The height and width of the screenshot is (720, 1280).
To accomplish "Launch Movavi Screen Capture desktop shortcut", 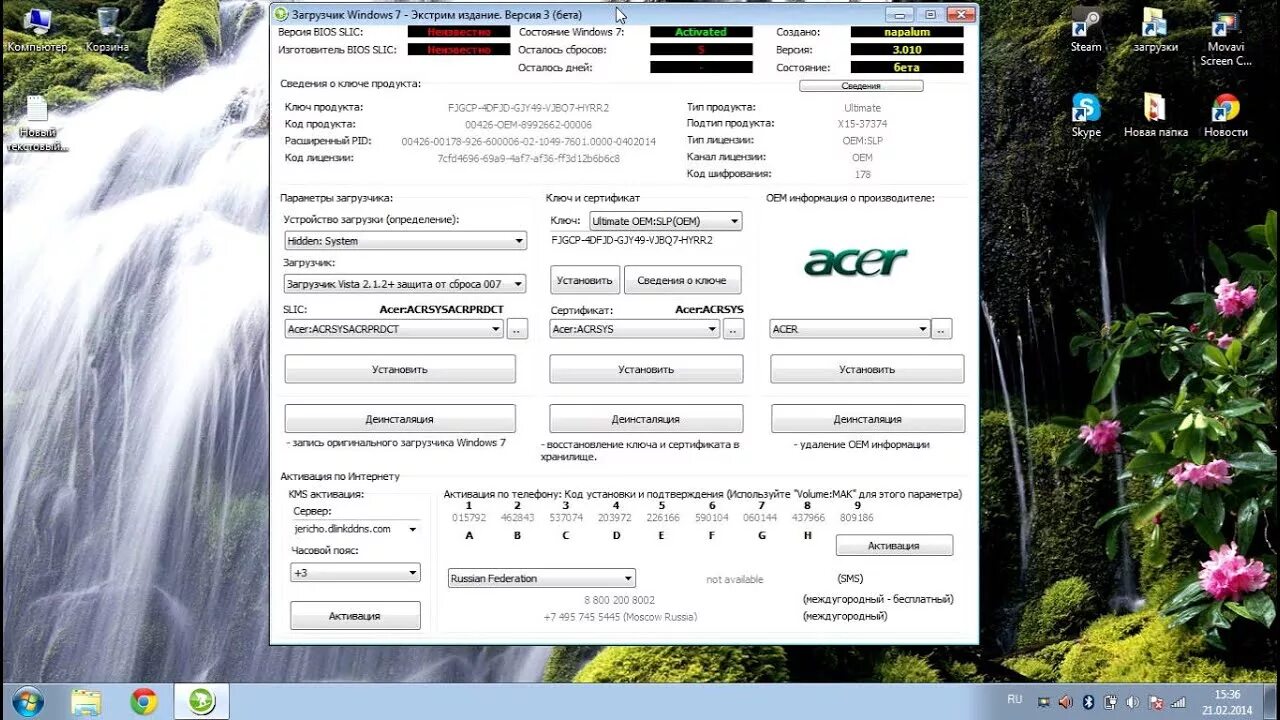I will pyautogui.click(x=1226, y=38).
